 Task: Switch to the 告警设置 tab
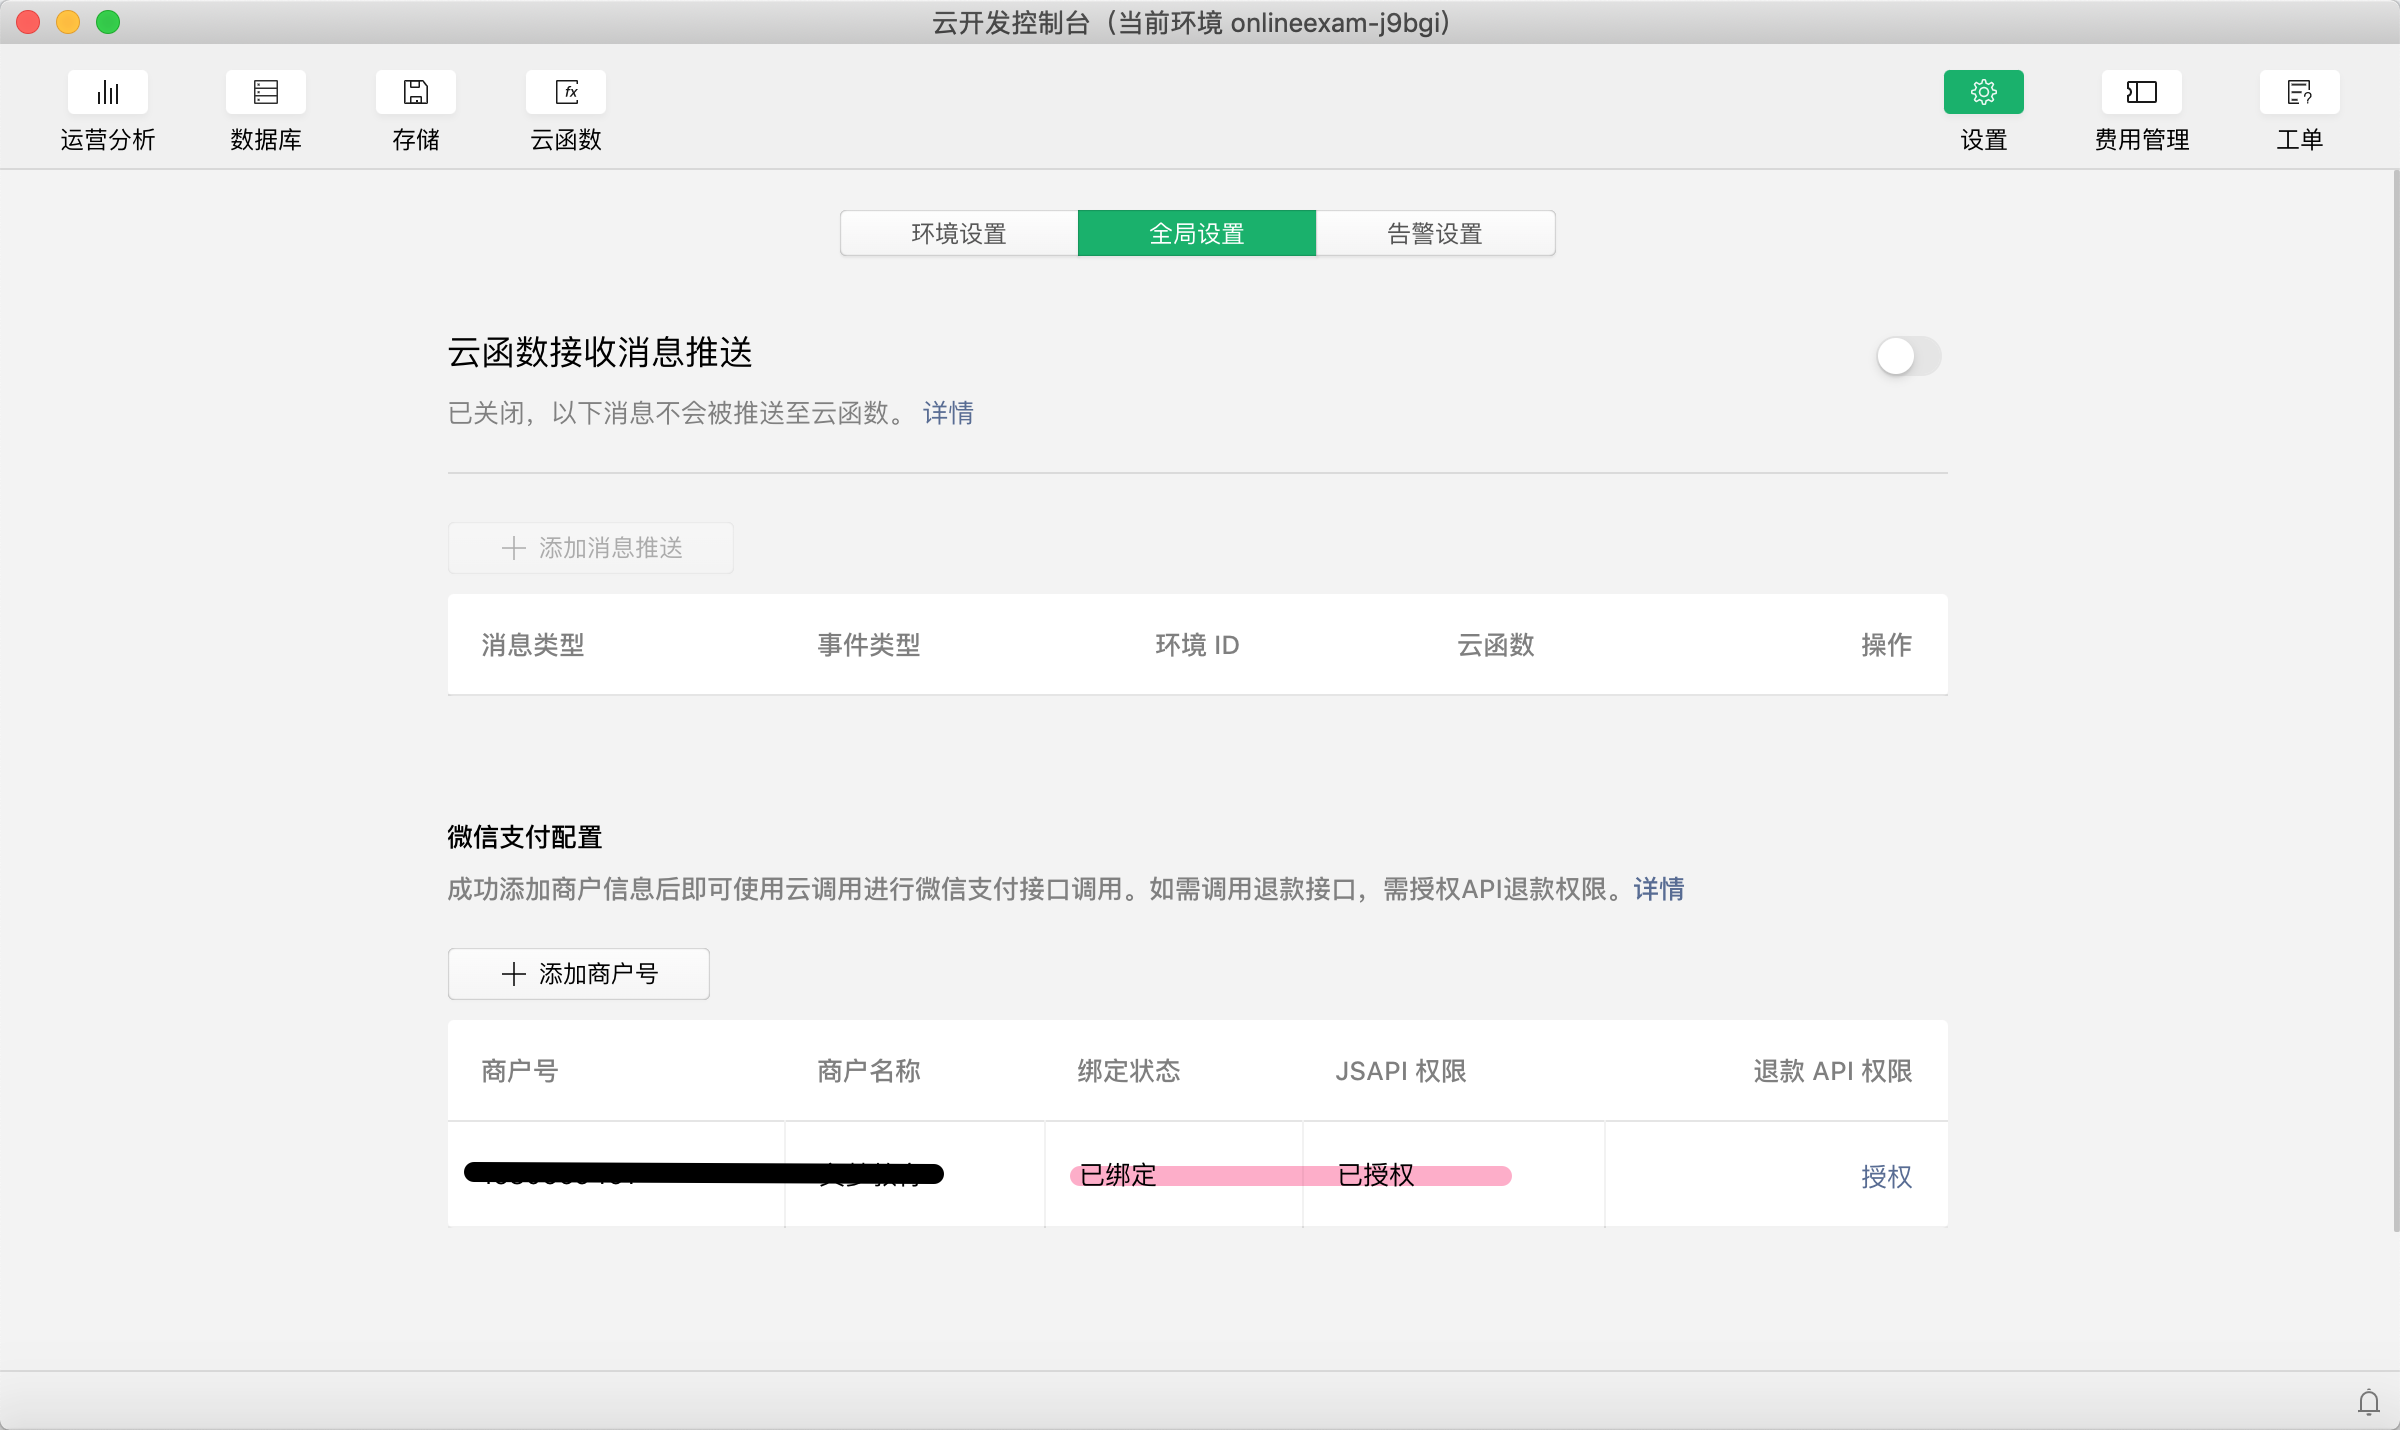(x=1434, y=234)
